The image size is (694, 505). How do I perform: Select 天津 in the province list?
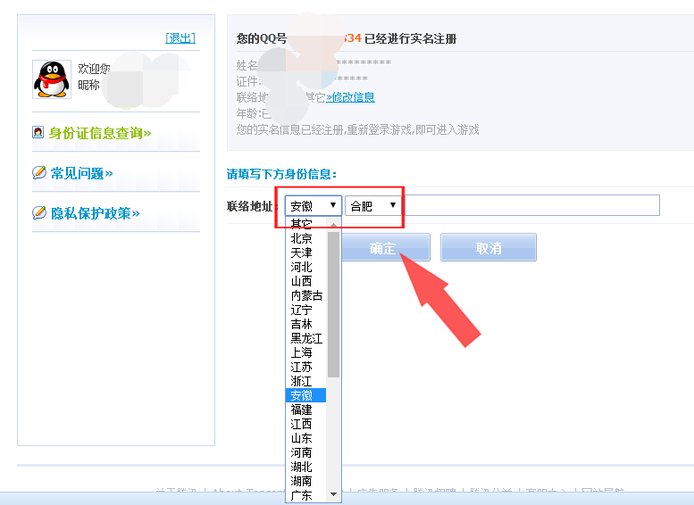[306, 252]
